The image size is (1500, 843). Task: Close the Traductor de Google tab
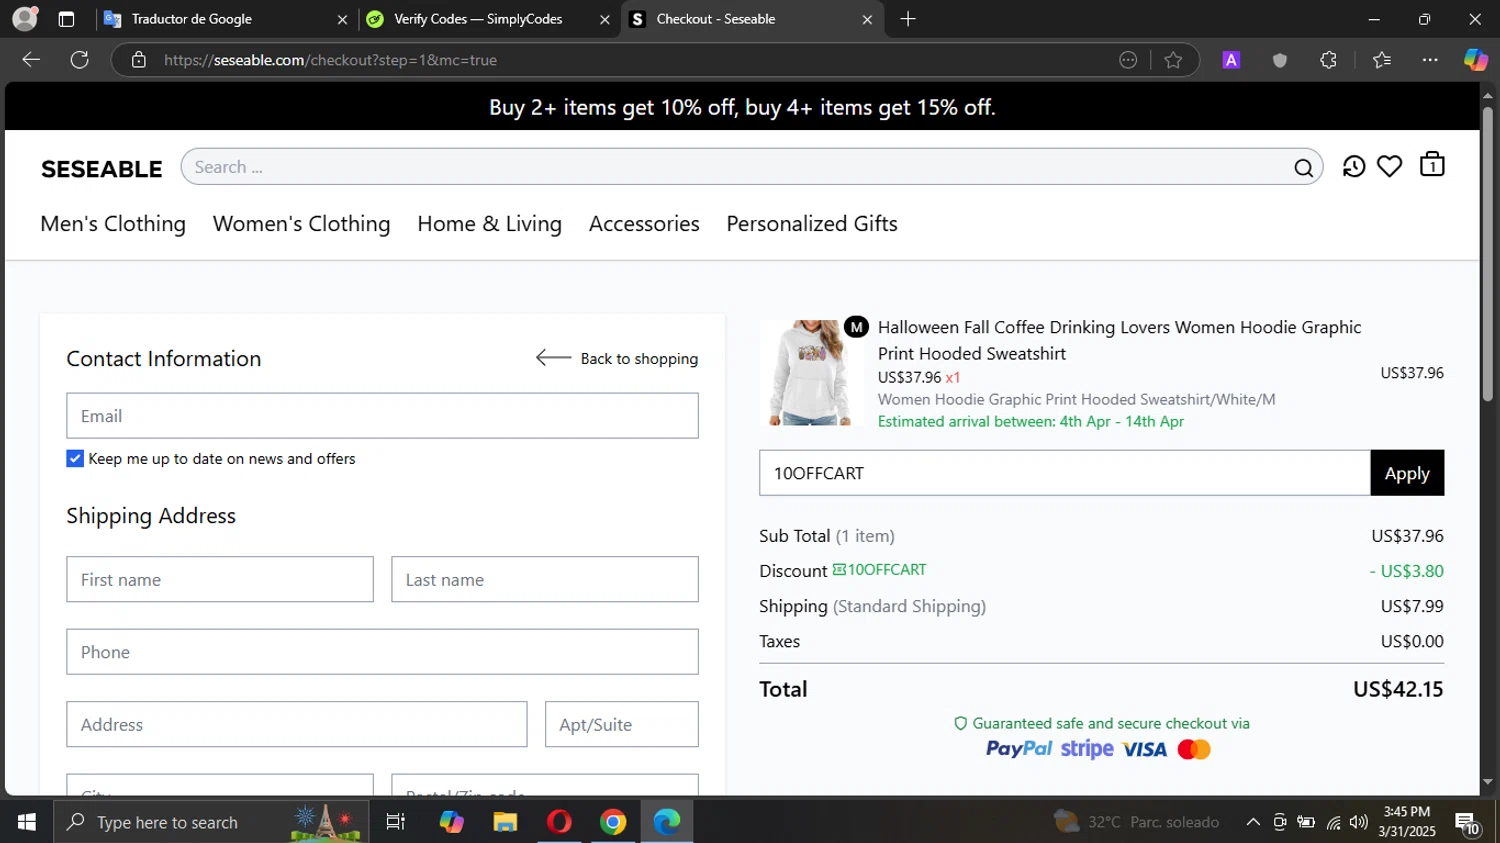coord(342,19)
